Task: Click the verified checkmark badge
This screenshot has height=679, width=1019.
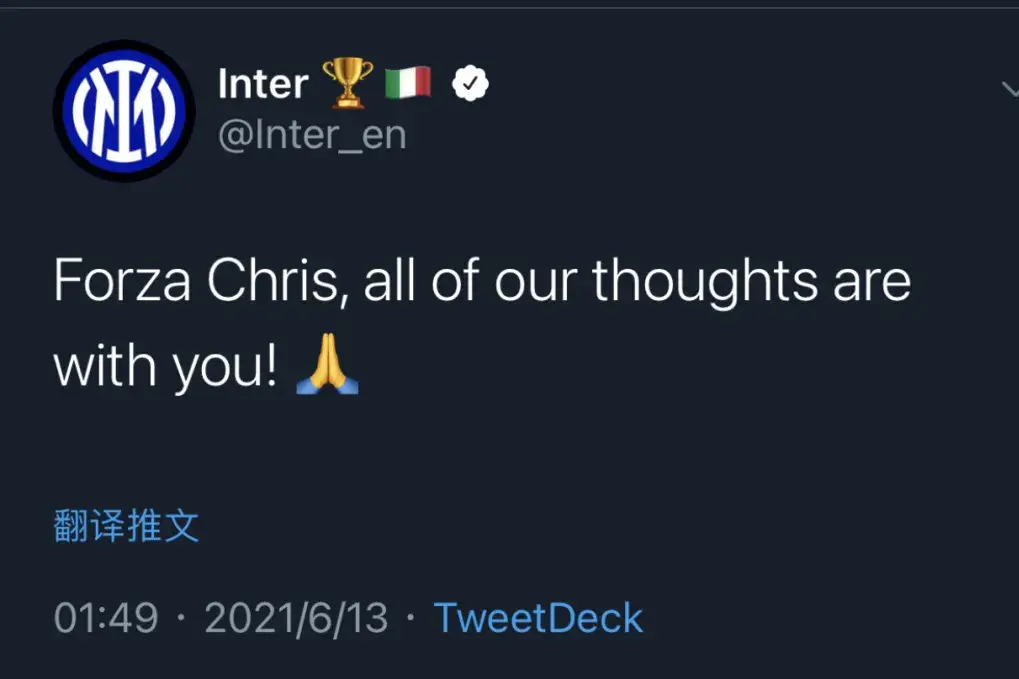Action: [x=469, y=84]
